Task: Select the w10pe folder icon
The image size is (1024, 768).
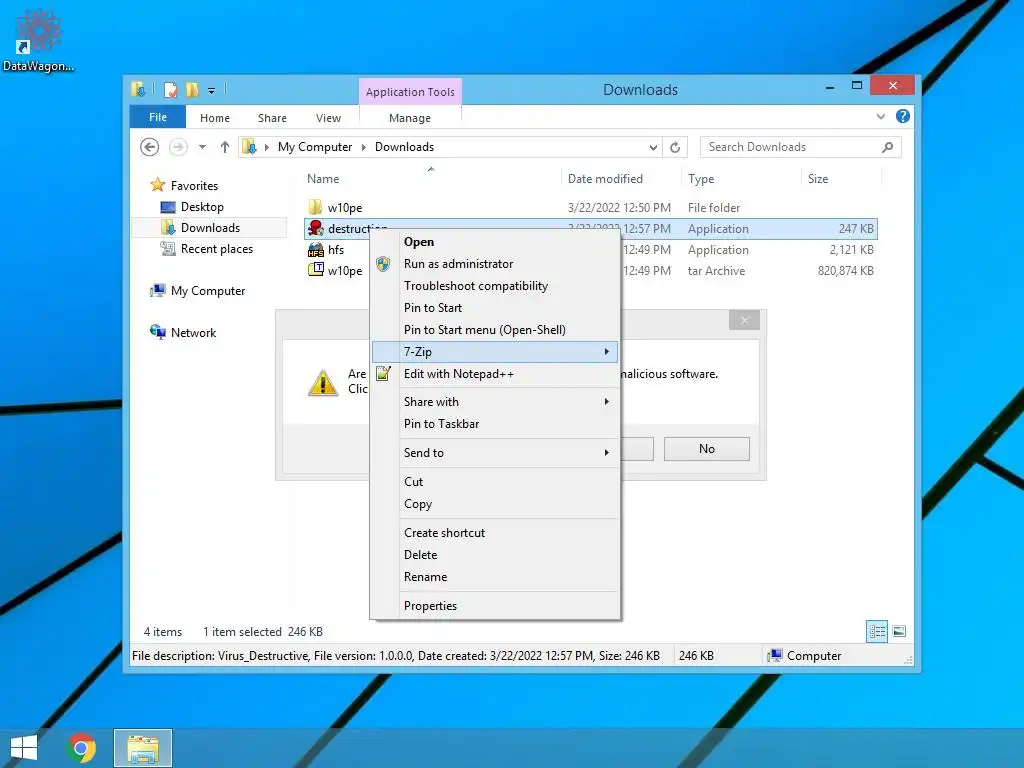Action: point(315,207)
